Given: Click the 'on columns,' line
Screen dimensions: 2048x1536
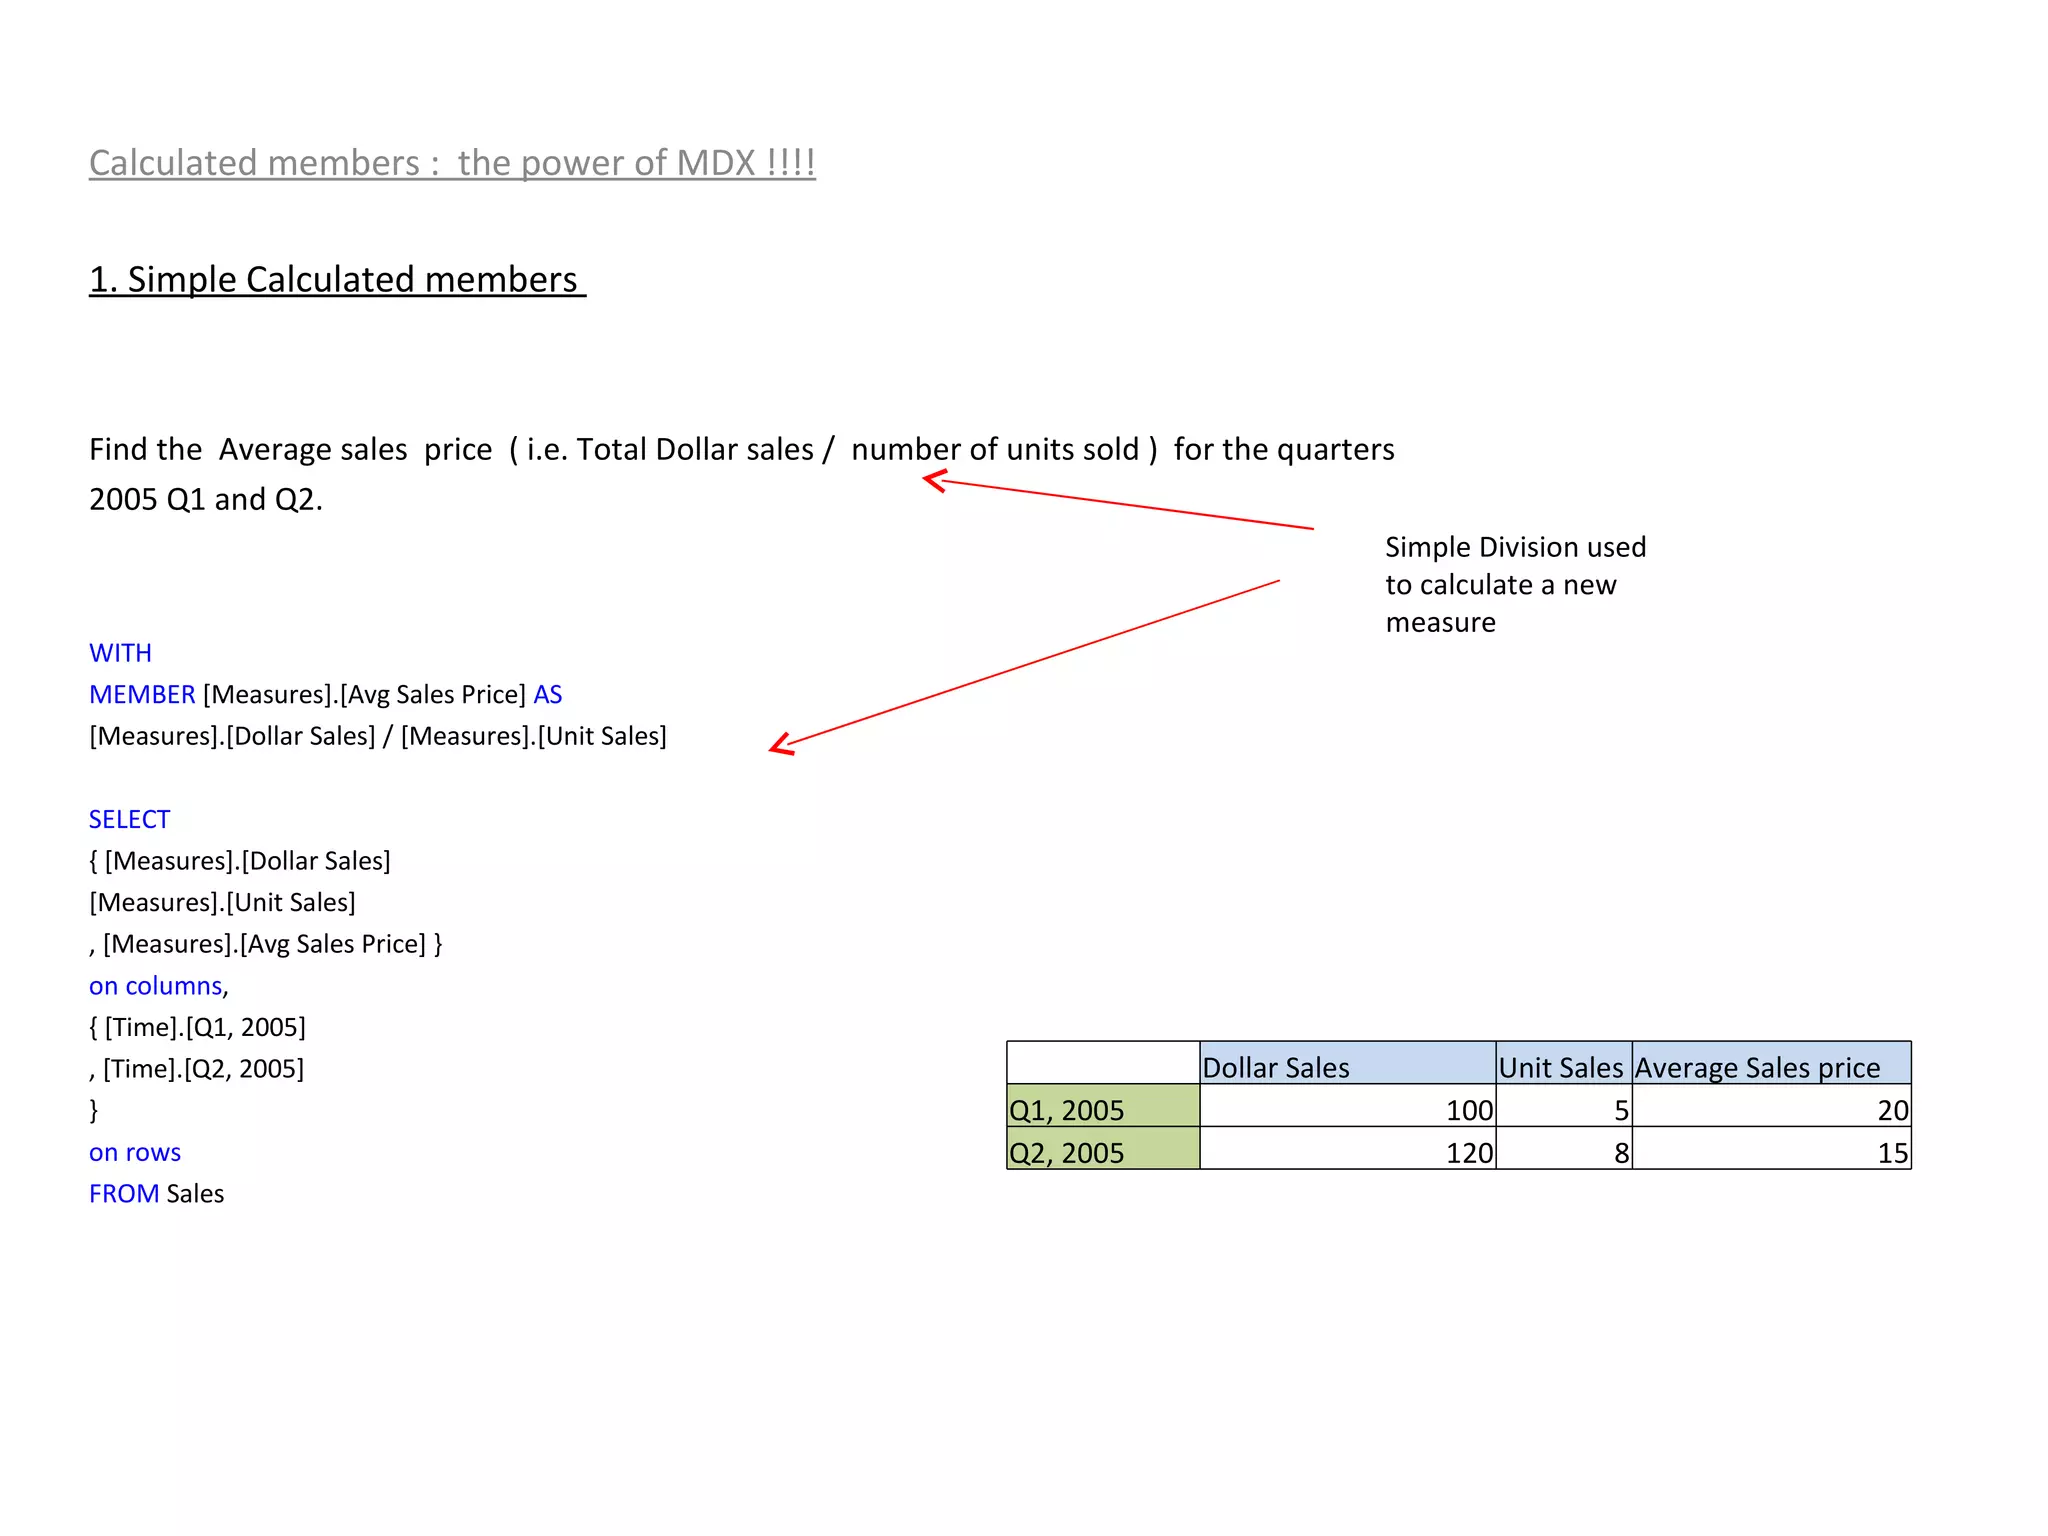Looking at the screenshot, I should [x=159, y=987].
